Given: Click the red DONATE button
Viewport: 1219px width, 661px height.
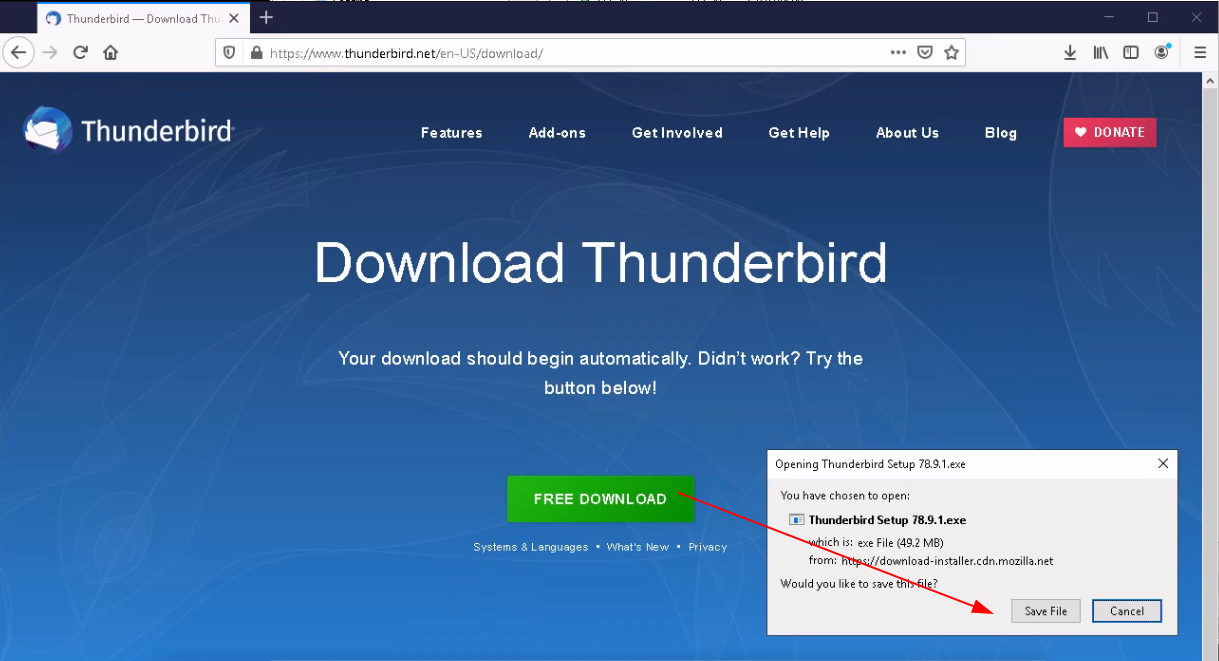Looking at the screenshot, I should coord(1110,132).
